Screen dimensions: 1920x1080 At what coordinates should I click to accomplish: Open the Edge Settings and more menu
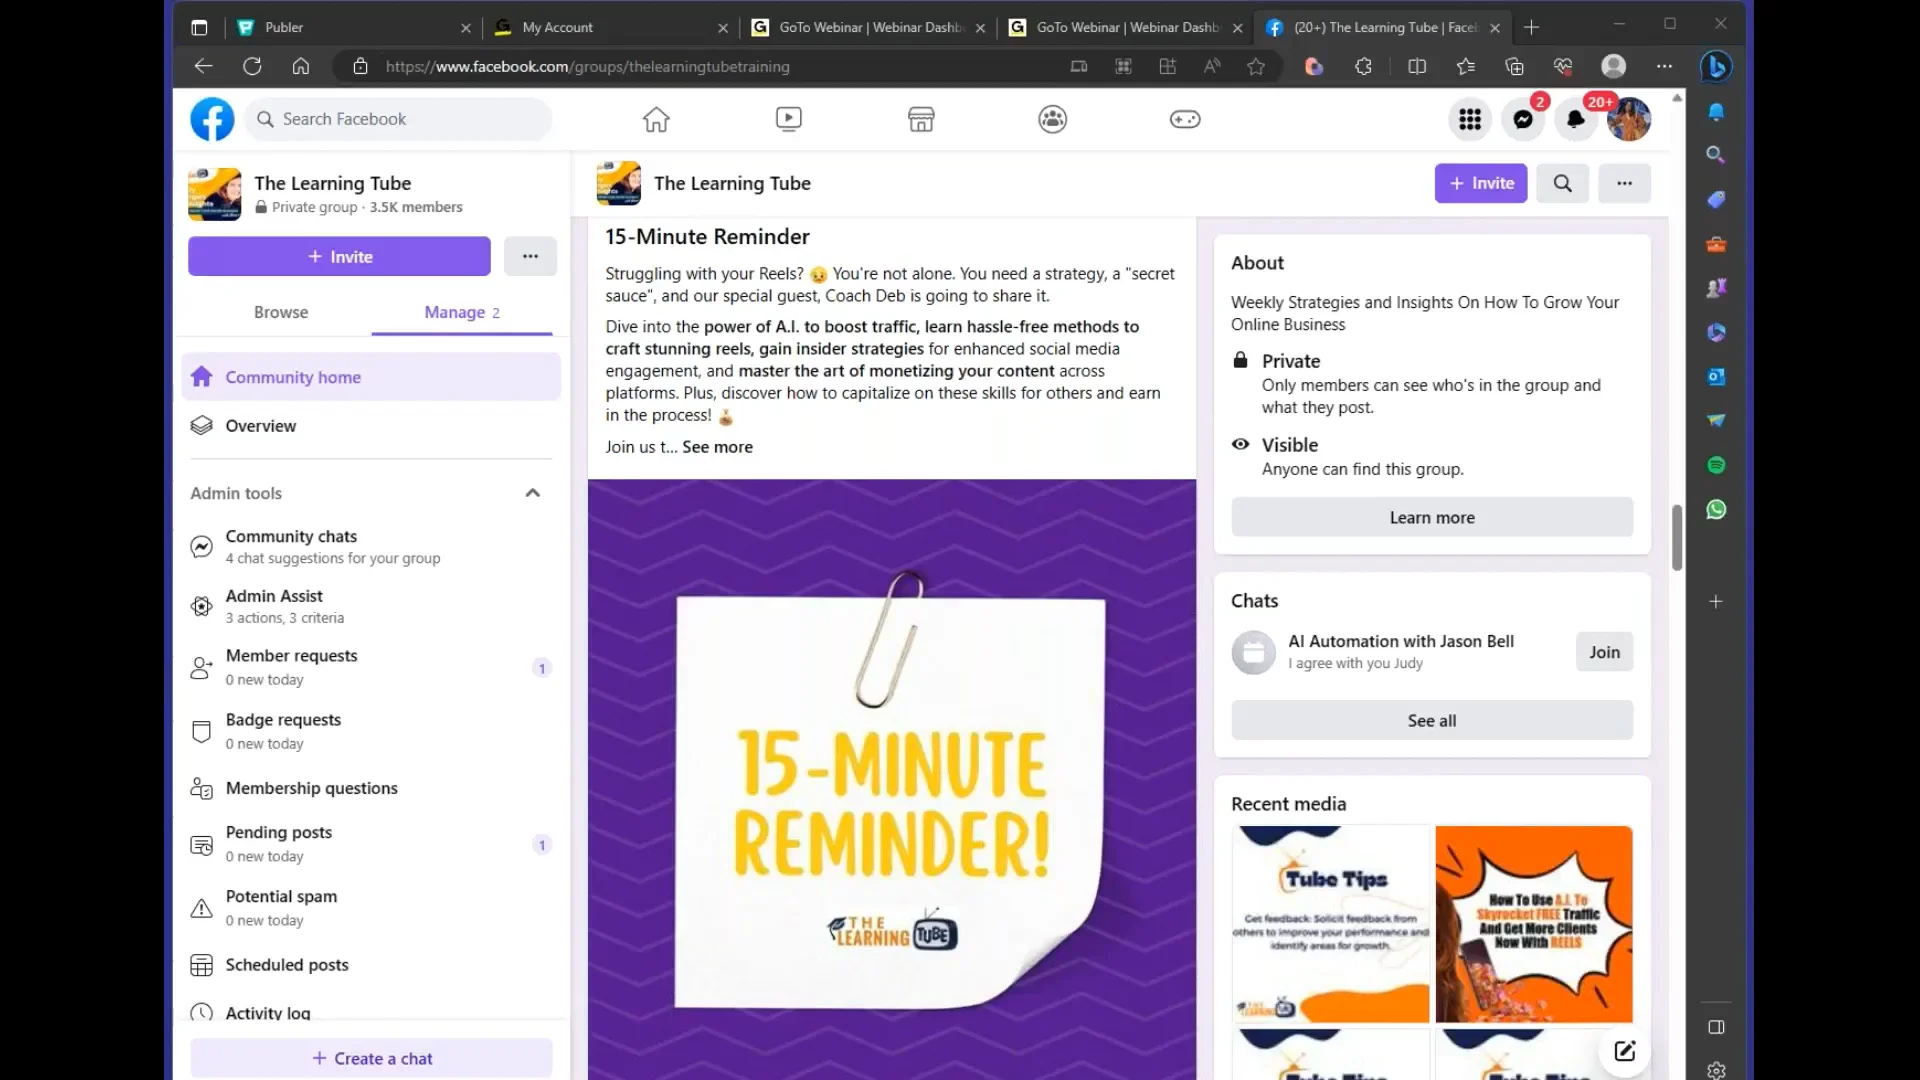[1664, 67]
